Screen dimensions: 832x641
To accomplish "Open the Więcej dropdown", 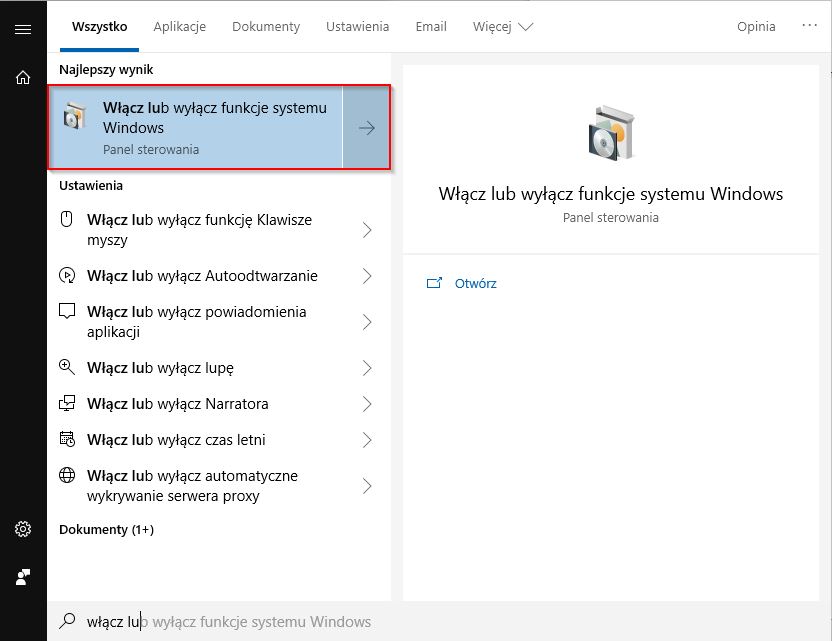I will (x=502, y=27).
